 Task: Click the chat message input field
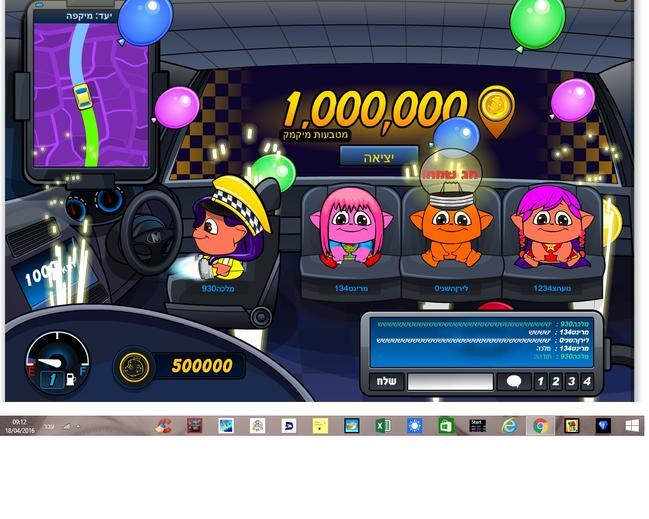tap(449, 382)
